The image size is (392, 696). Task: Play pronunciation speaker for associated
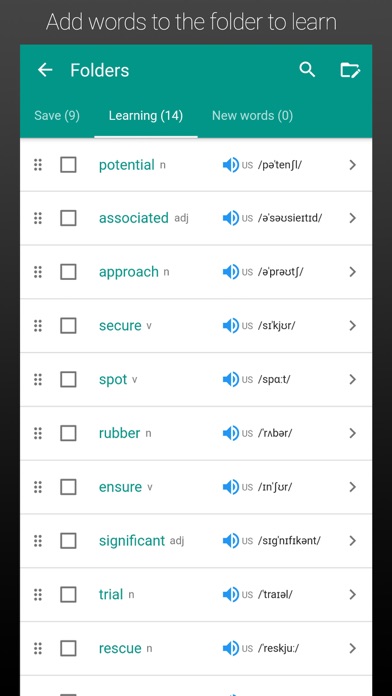click(231, 218)
